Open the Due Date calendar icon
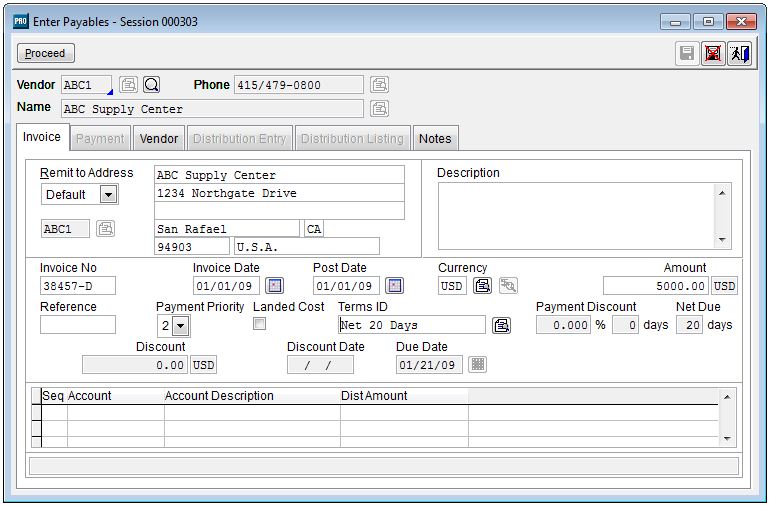The width and height of the screenshot is (770, 506). click(477, 365)
